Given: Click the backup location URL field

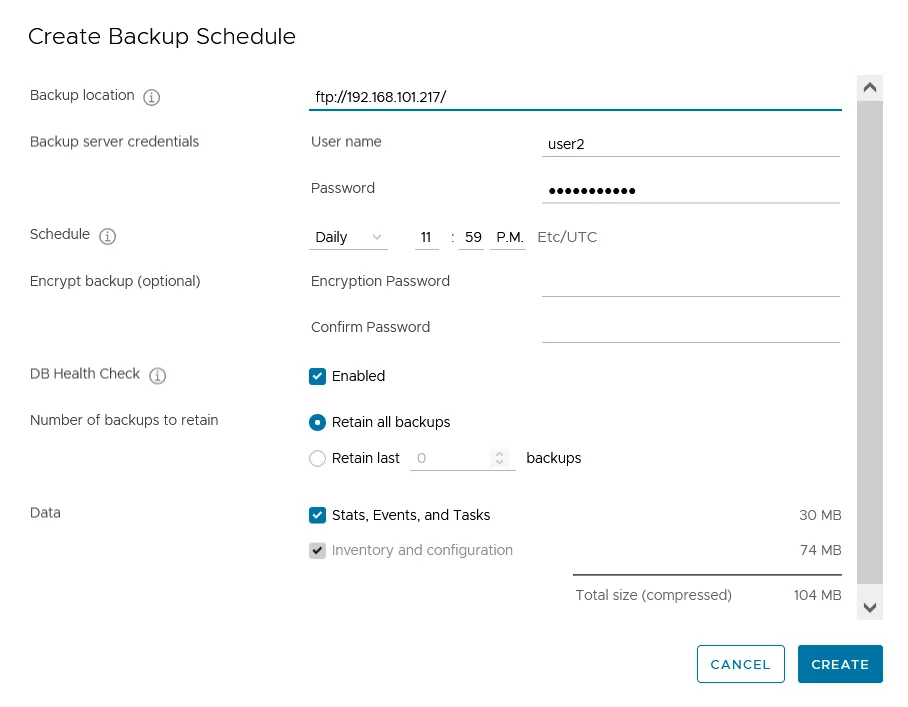Looking at the screenshot, I should point(575,97).
